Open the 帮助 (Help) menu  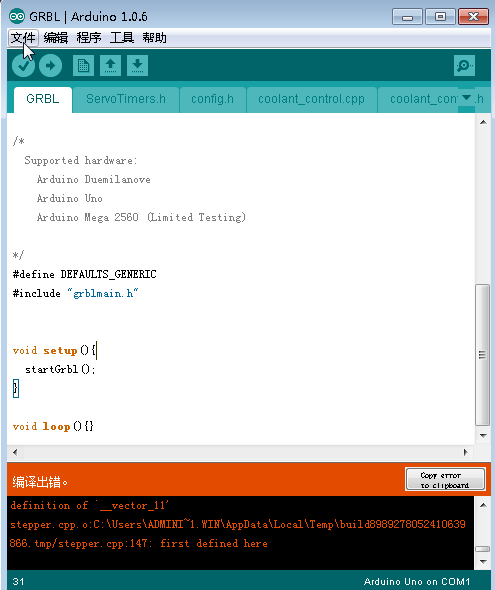tap(154, 38)
